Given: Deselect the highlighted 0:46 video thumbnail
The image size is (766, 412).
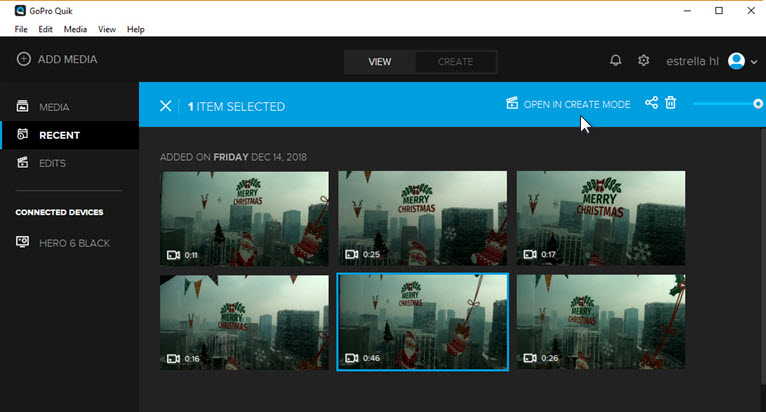Looking at the screenshot, I should [423, 322].
